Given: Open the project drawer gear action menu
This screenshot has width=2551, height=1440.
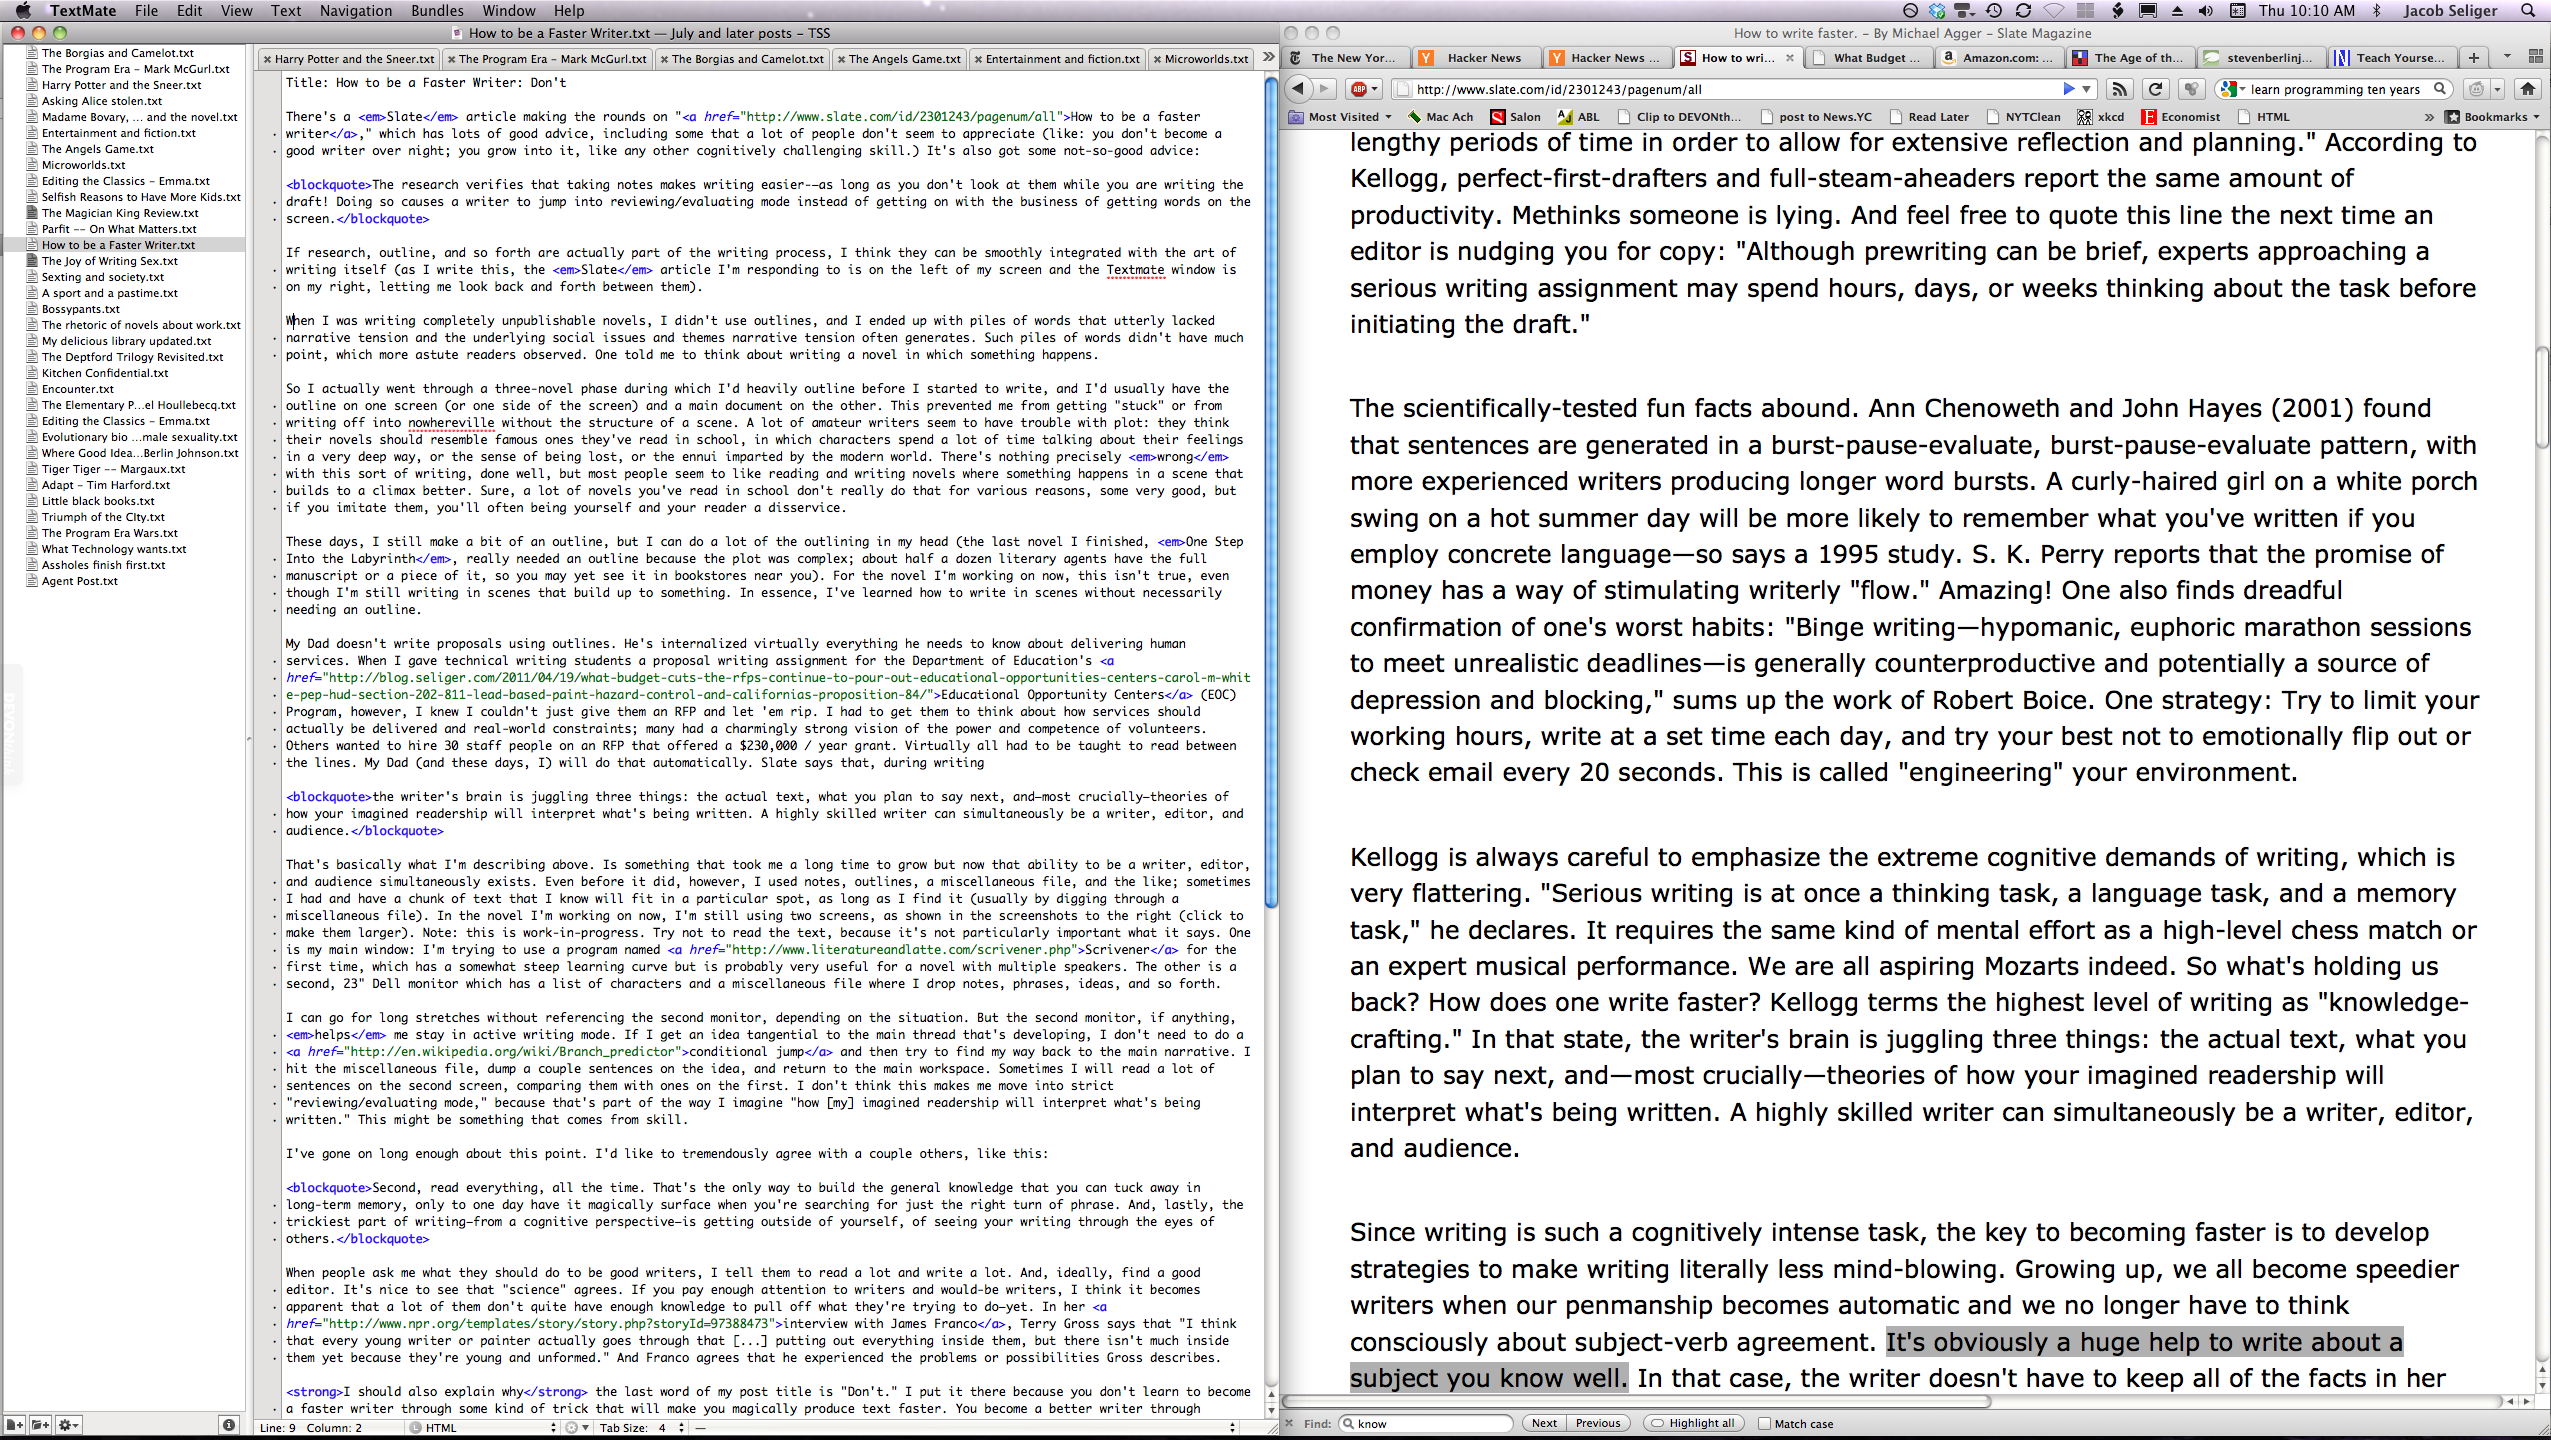Looking at the screenshot, I should pyautogui.click(x=68, y=1425).
